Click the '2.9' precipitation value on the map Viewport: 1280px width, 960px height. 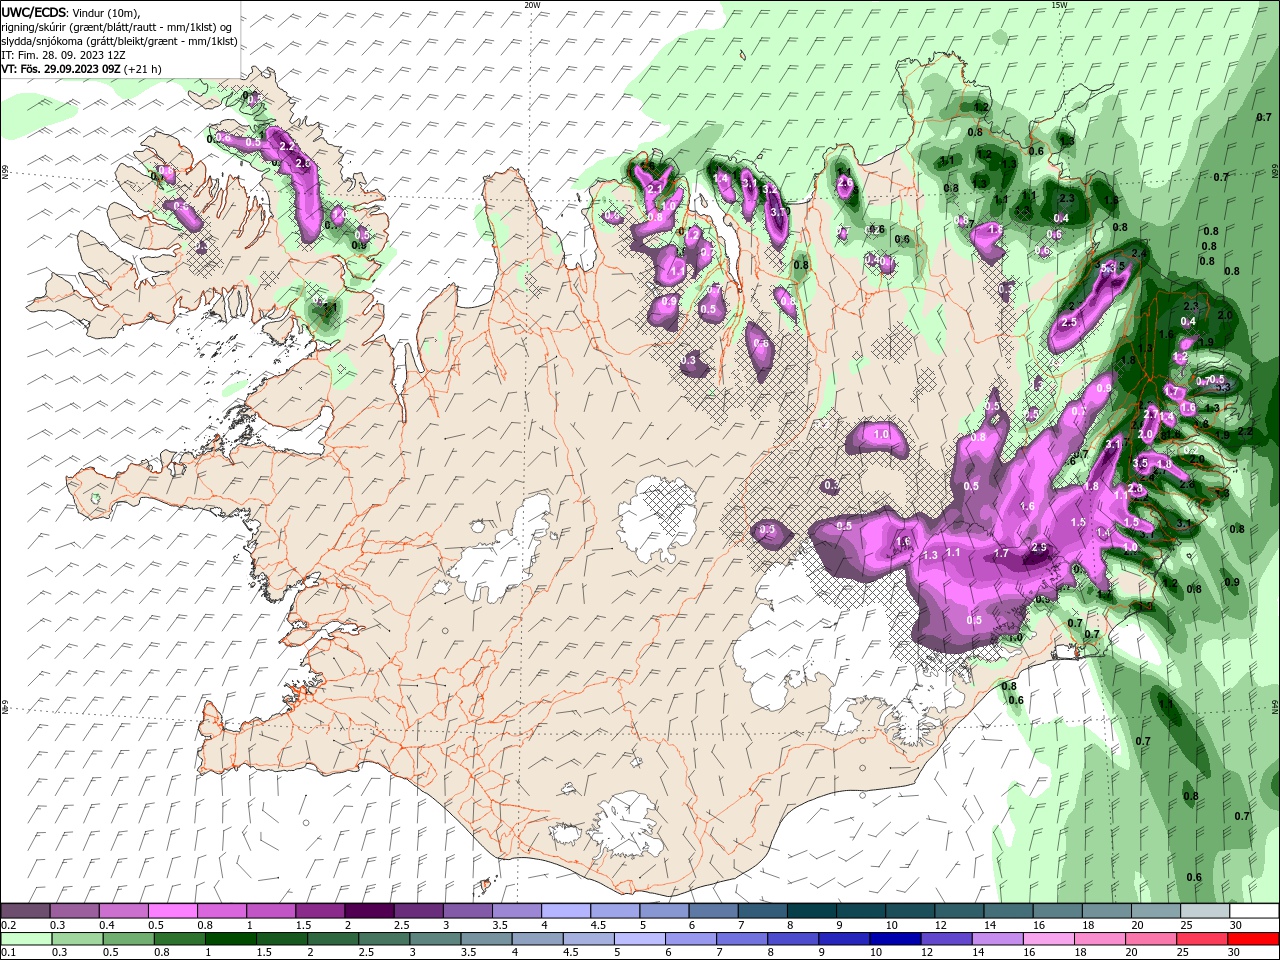point(1039,548)
